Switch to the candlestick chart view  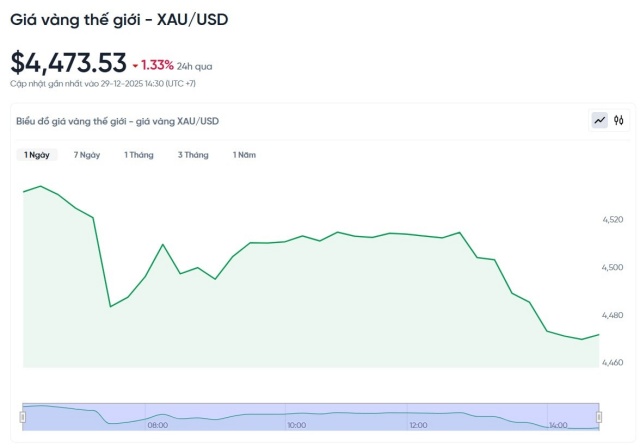coord(619,120)
